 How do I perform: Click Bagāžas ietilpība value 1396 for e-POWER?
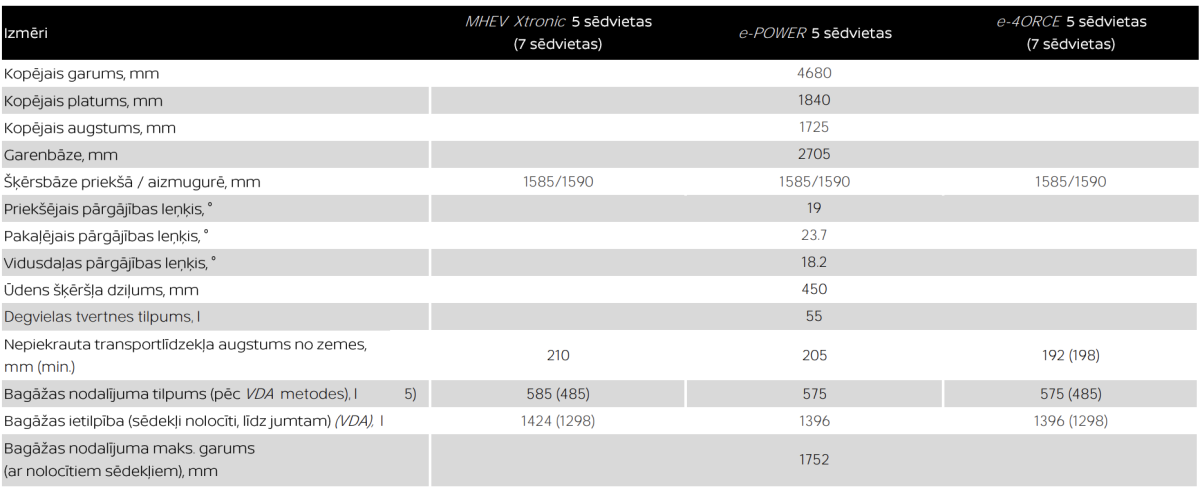click(x=811, y=422)
